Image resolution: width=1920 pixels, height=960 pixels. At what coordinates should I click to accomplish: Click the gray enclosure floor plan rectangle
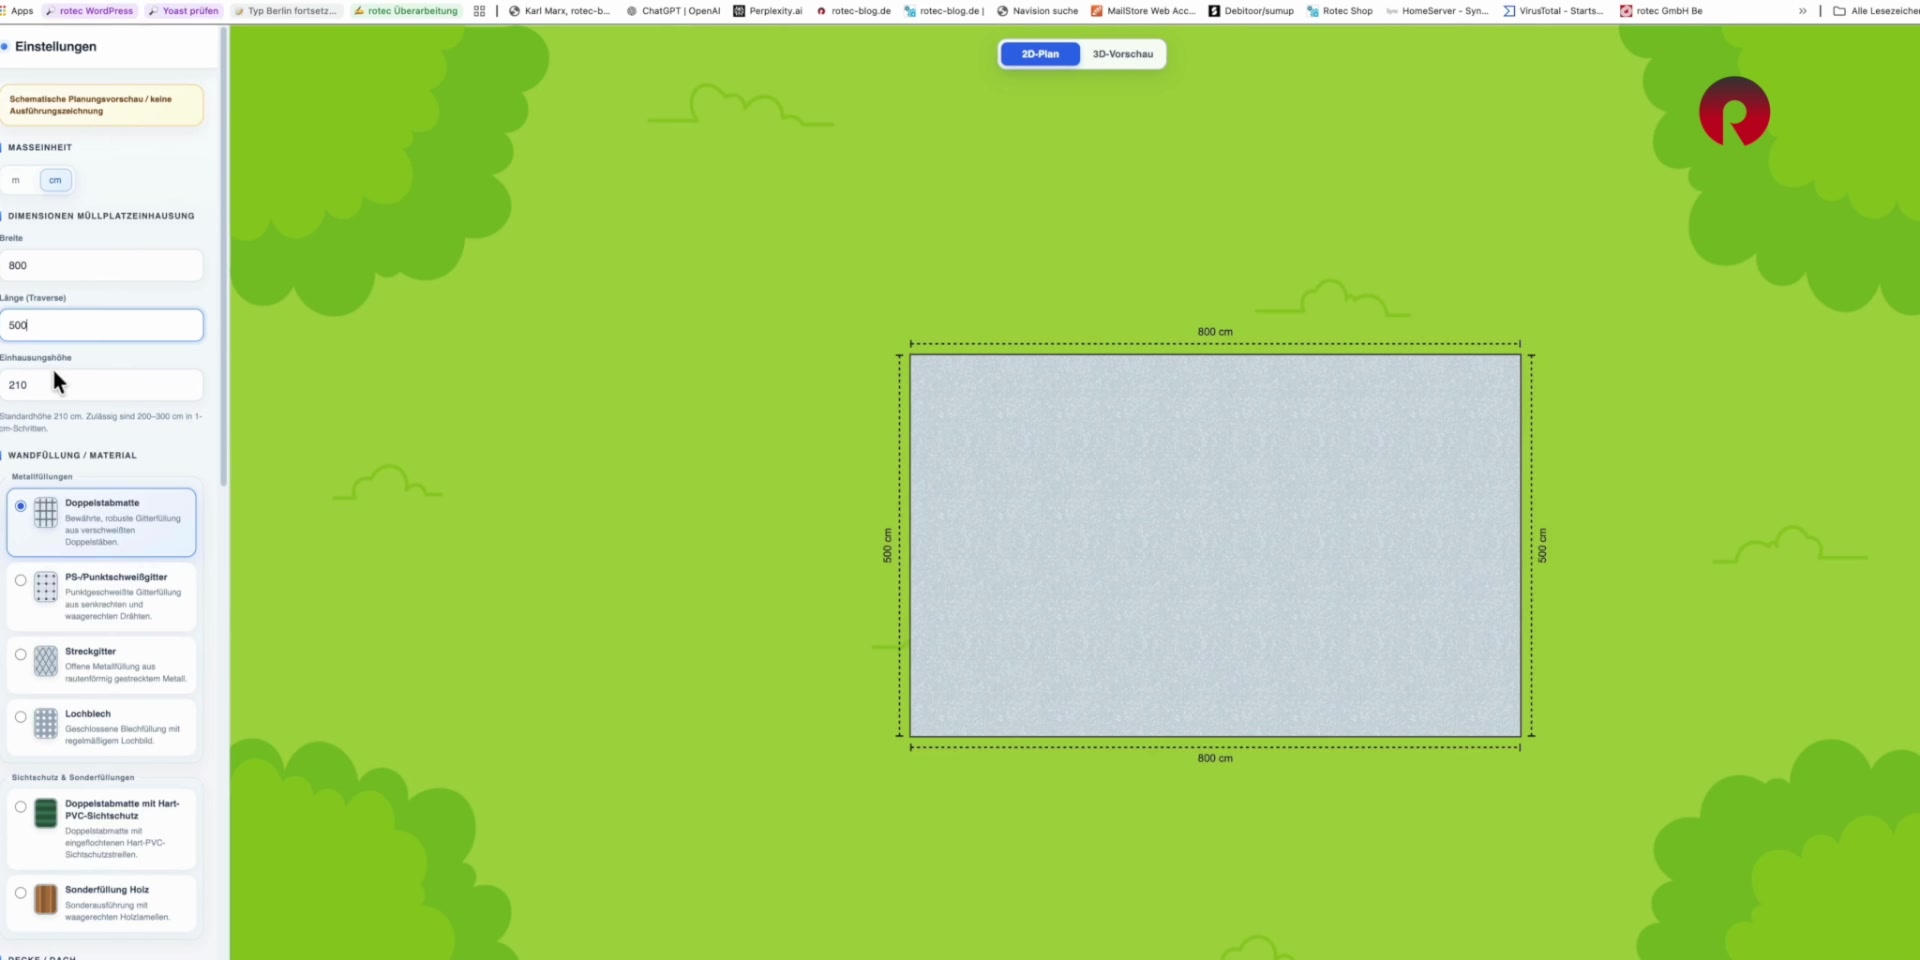[1215, 546]
